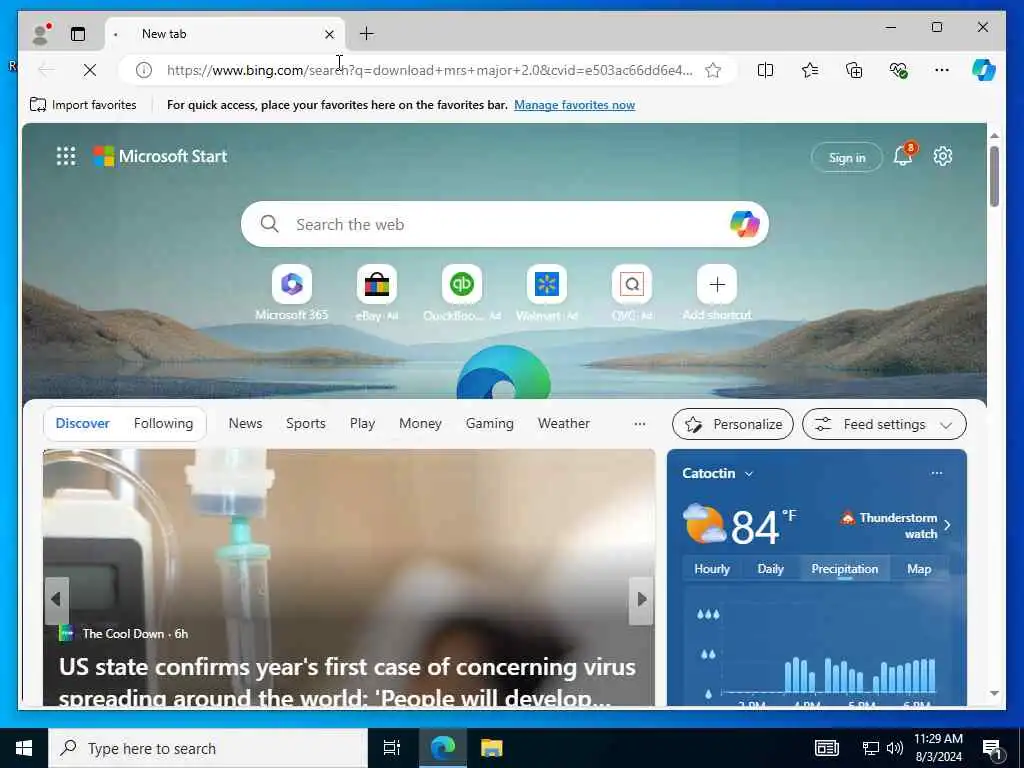Viewport: 1024px width, 768px height.
Task: Open the Microsoft app launcher grid
Action: [66, 156]
